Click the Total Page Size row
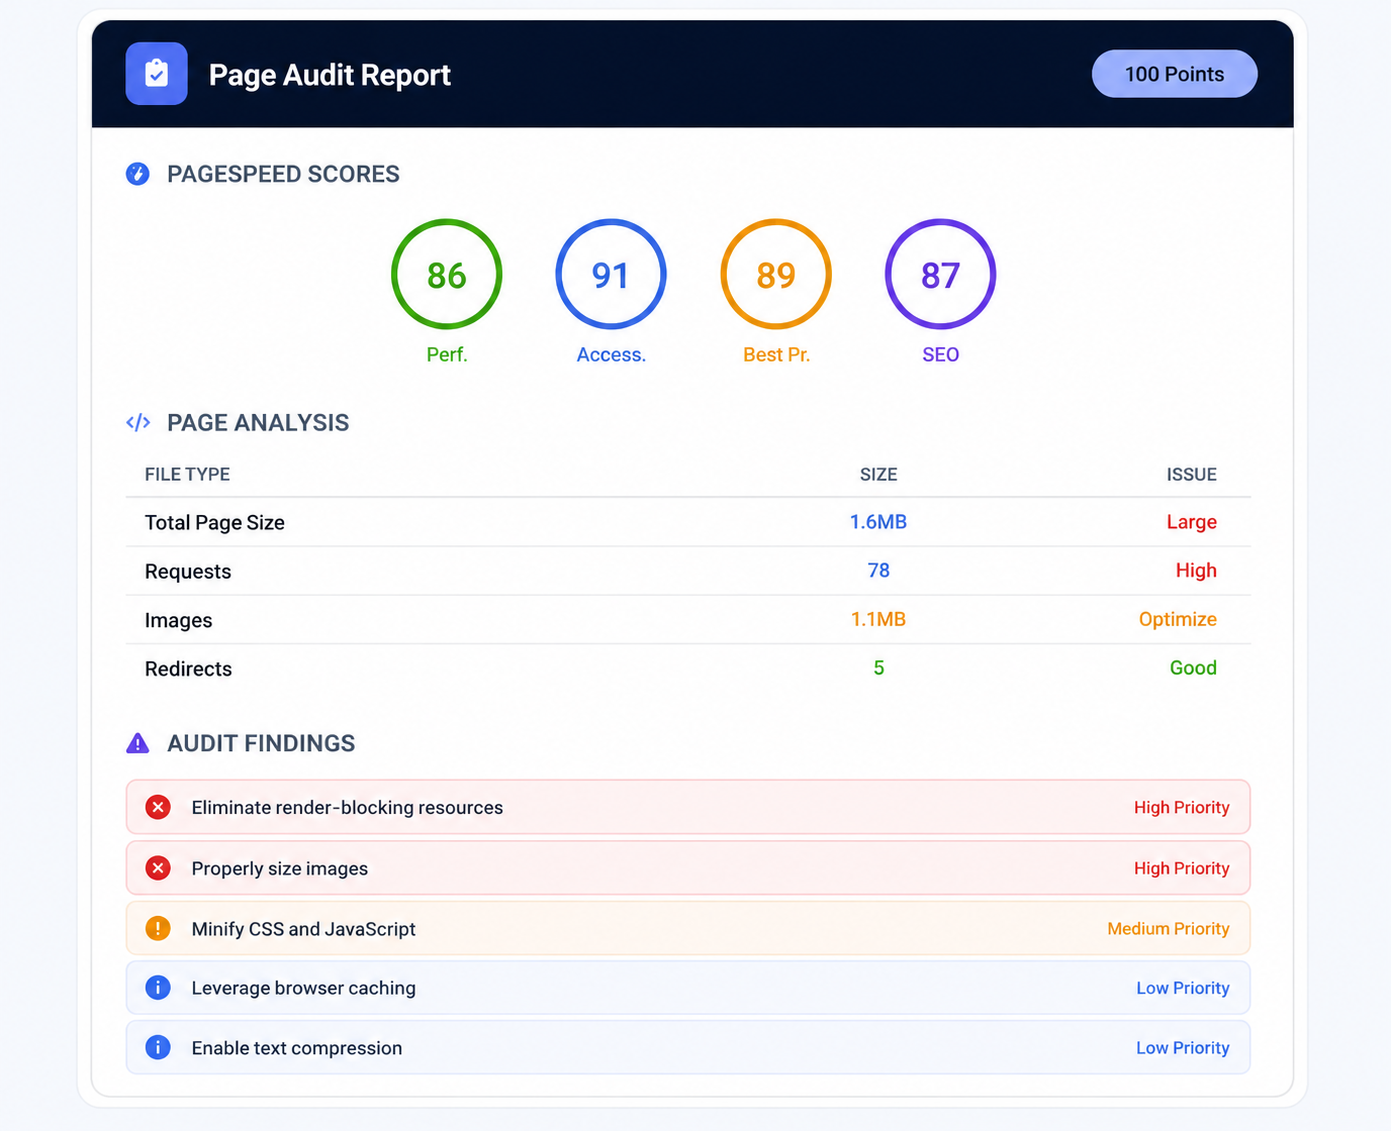This screenshot has height=1131, width=1391. click(x=688, y=522)
